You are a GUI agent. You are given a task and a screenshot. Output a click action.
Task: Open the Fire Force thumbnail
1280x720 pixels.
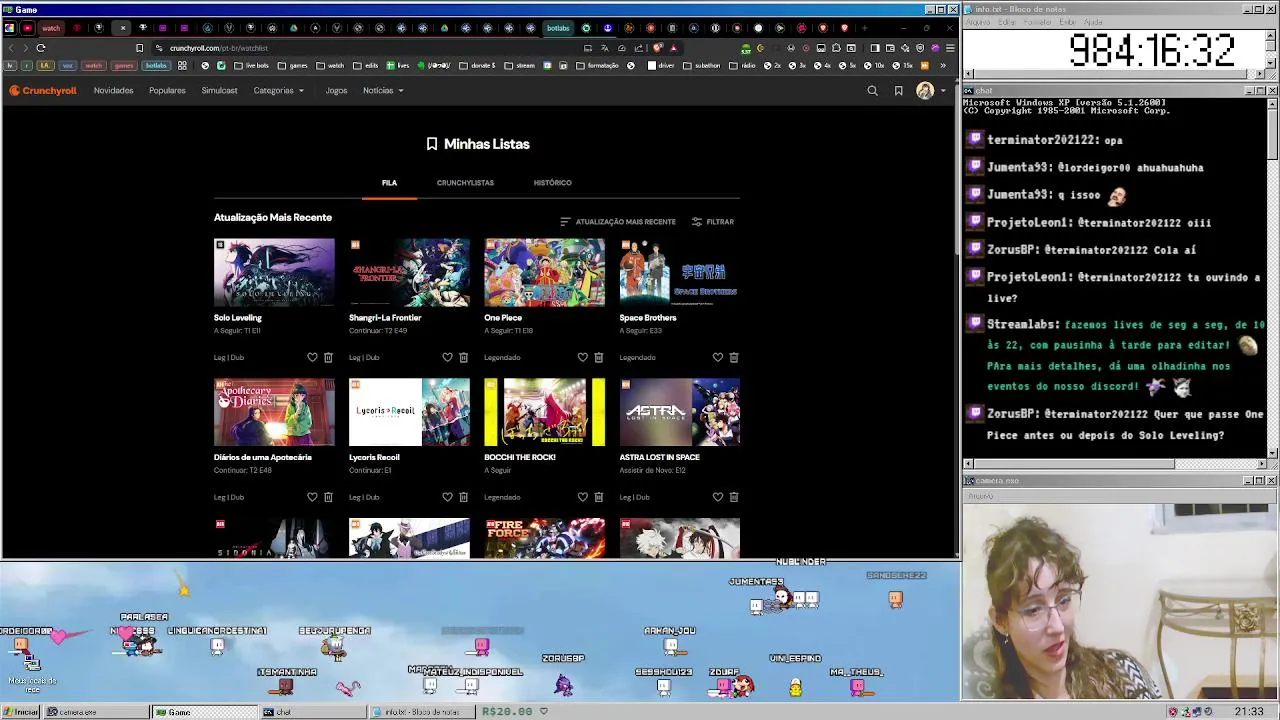pyautogui.click(x=544, y=538)
